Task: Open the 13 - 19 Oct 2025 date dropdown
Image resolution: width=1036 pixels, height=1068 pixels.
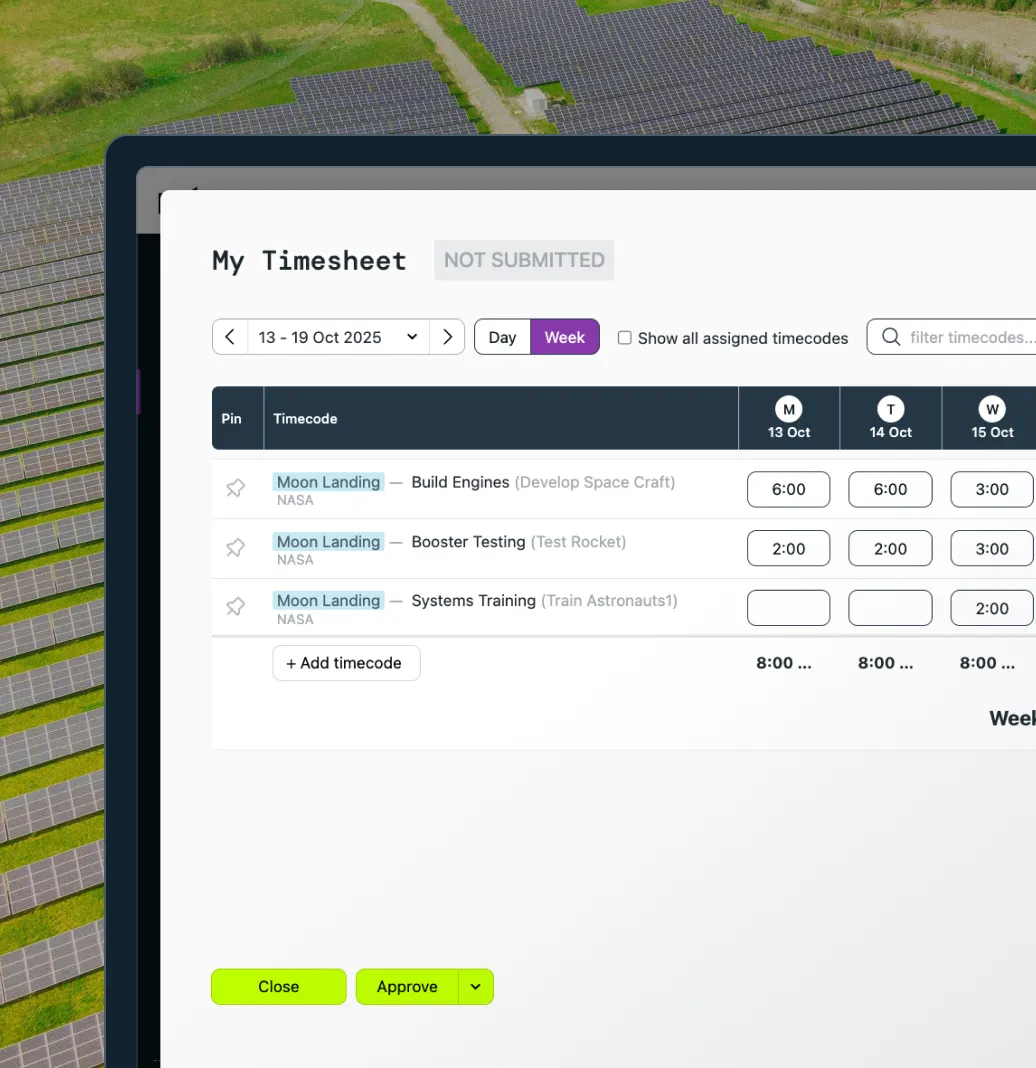Action: (339, 337)
